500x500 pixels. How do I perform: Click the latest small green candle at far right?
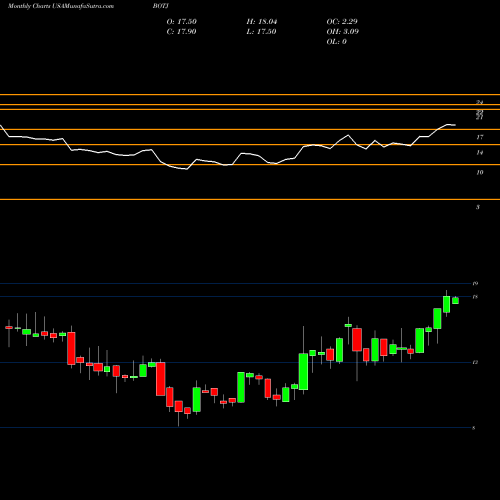tap(455, 301)
